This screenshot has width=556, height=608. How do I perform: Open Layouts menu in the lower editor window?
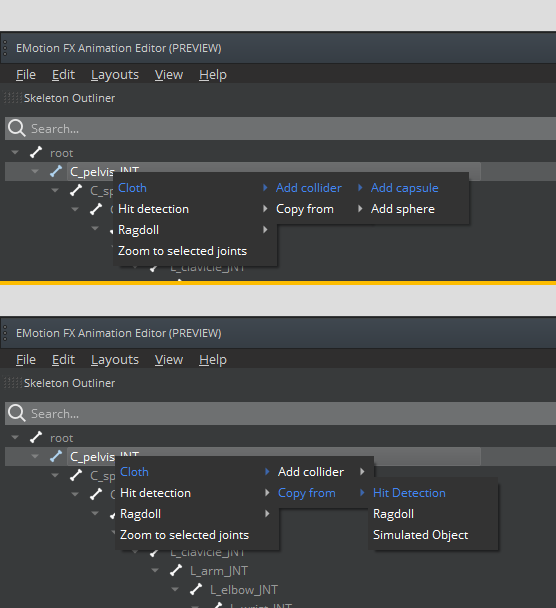[x=115, y=359]
